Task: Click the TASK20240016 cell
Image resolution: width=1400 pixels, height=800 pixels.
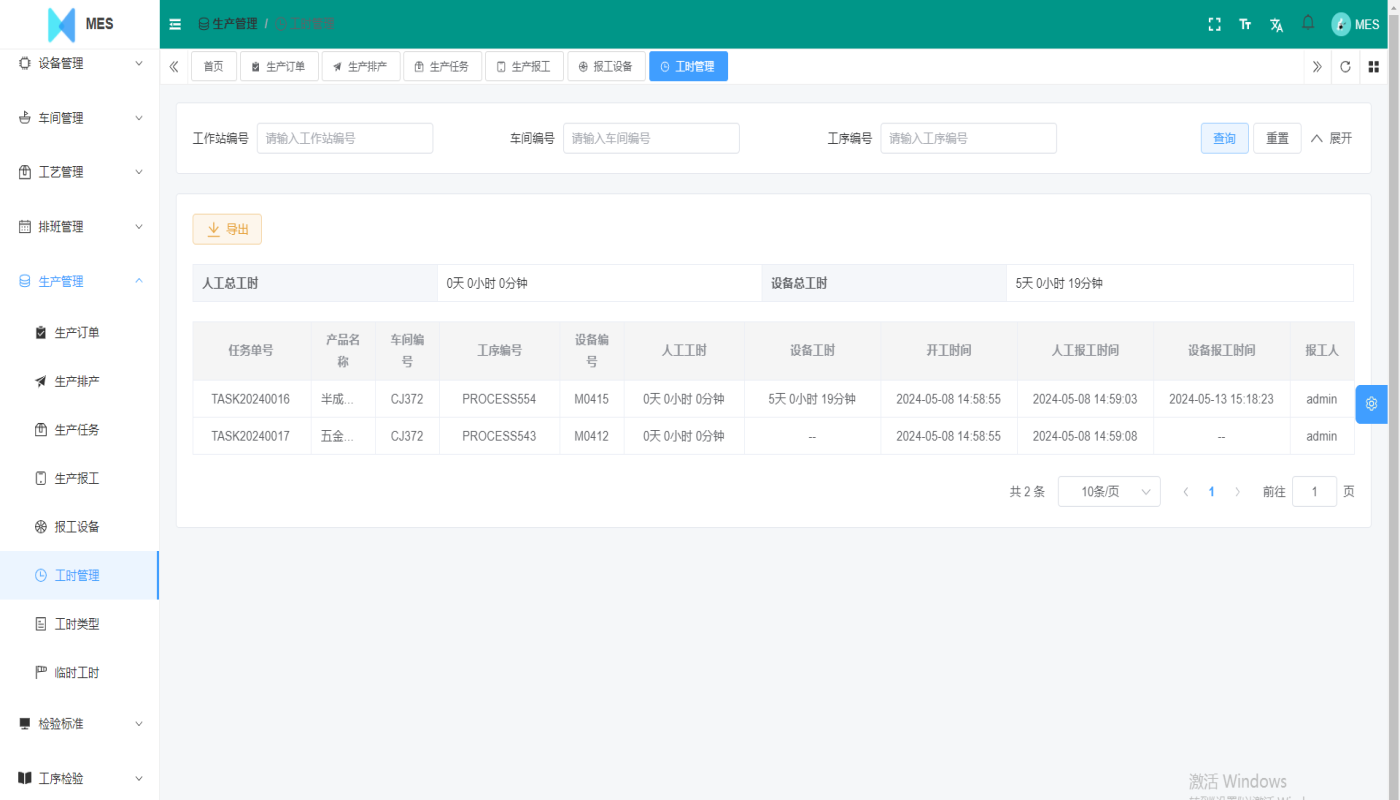Action: (251, 399)
